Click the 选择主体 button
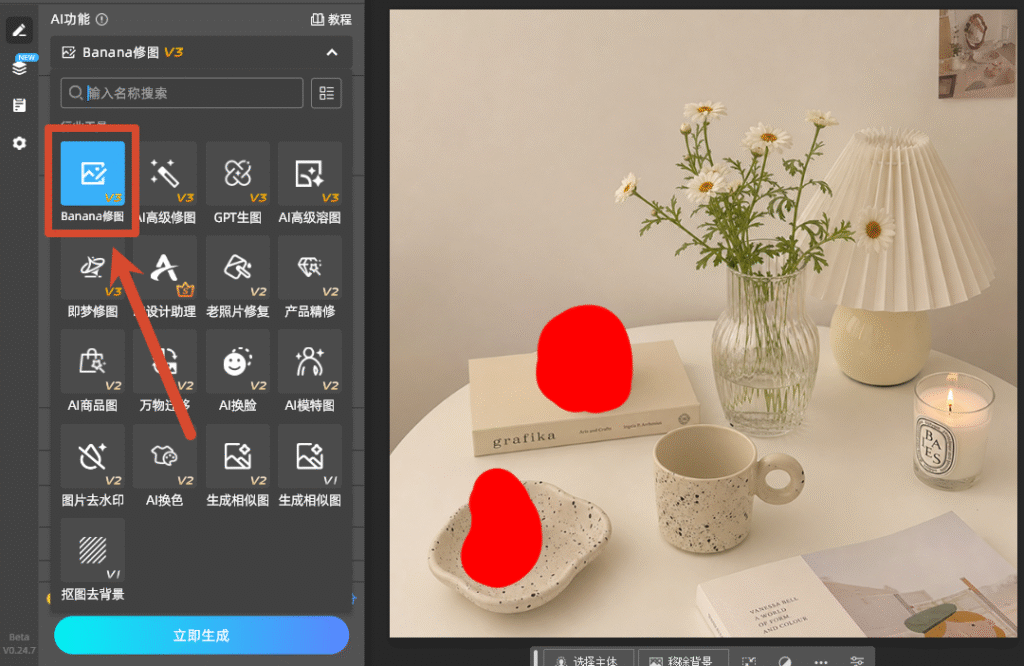This screenshot has height=666, width=1024. coord(588,659)
